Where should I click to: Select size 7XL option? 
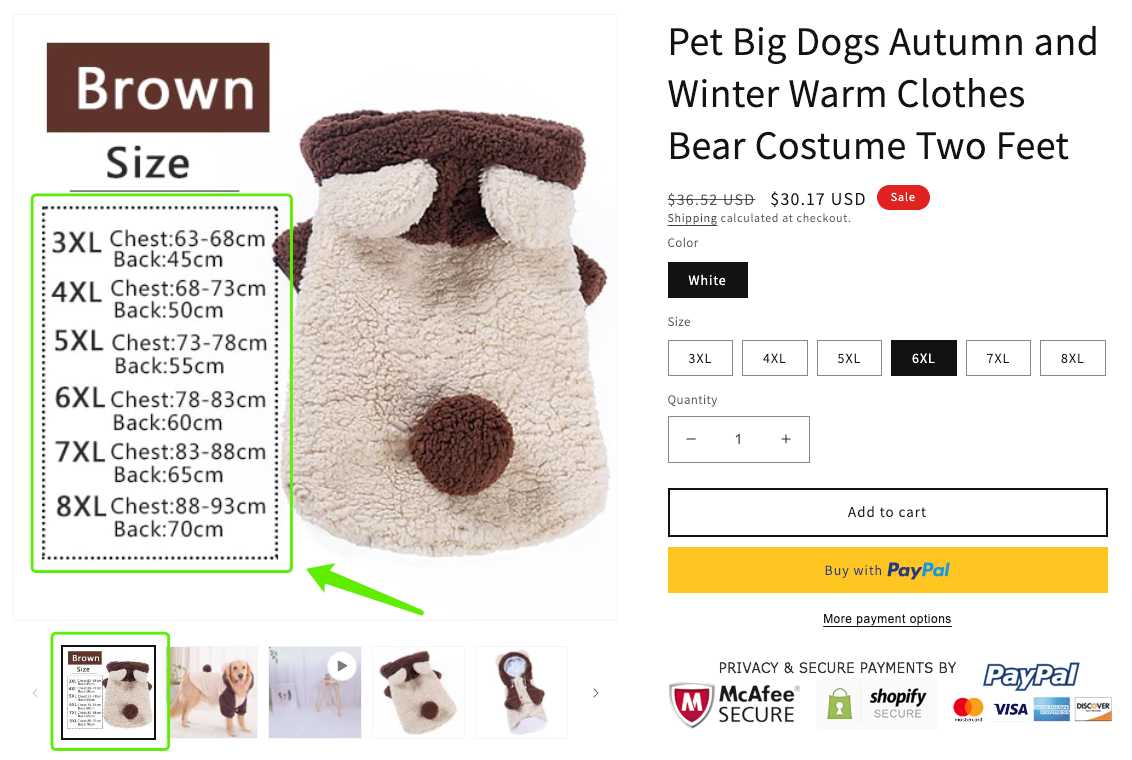pos(998,358)
